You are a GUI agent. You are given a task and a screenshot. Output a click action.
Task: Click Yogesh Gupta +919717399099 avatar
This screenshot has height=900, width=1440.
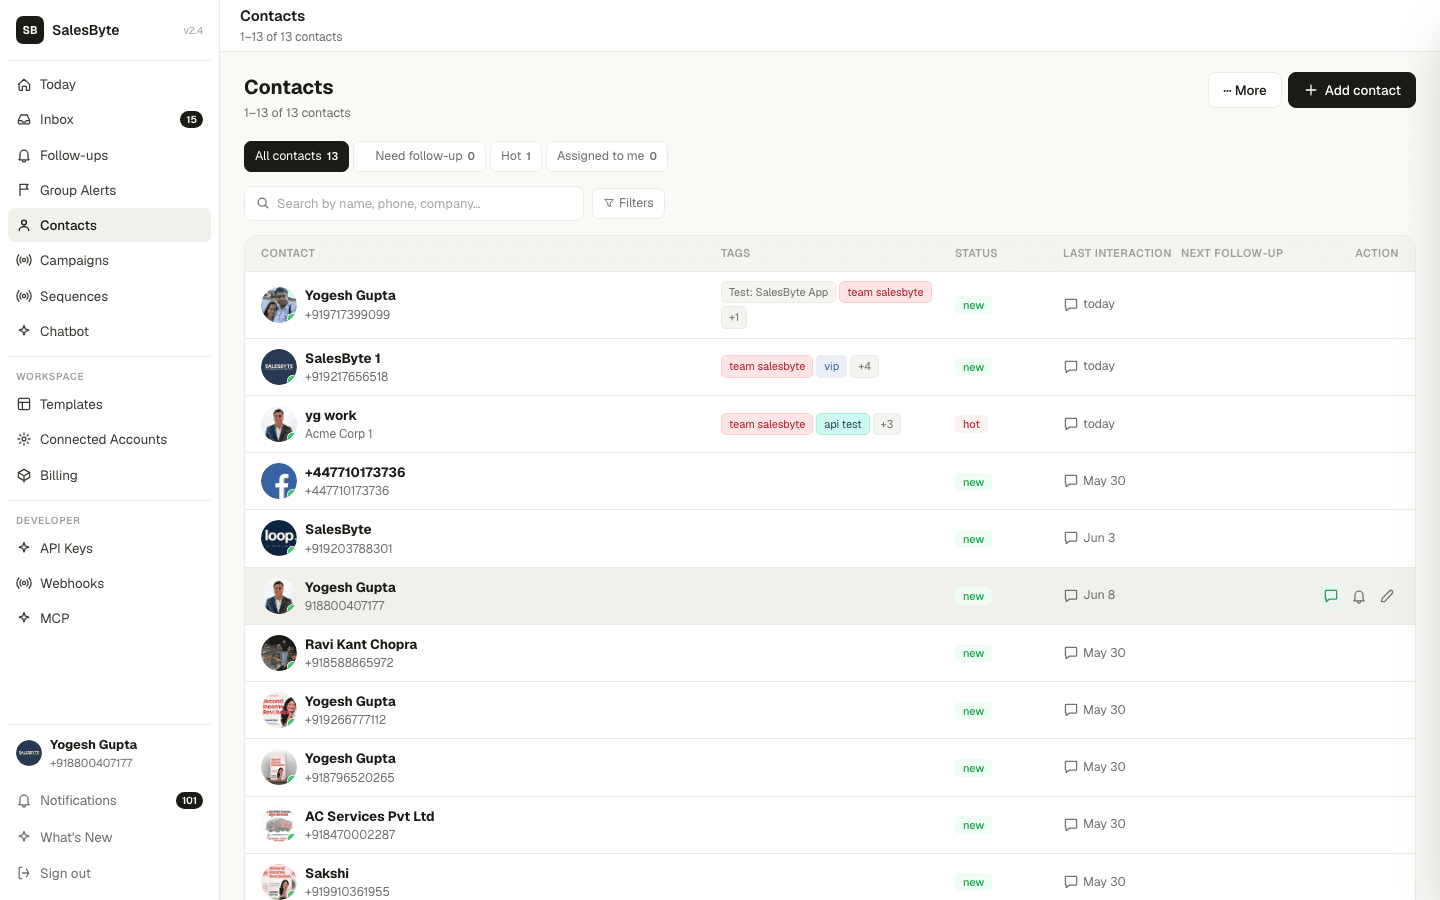click(x=279, y=305)
